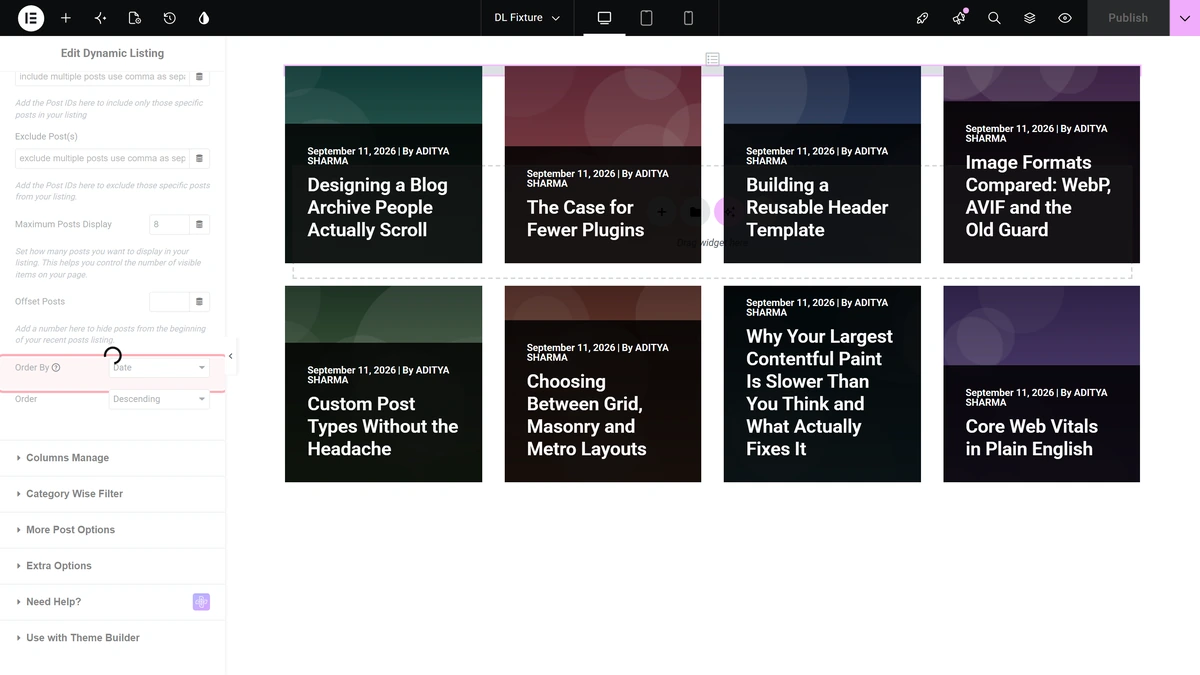Open the save options arrow beside Publish

1185,18
